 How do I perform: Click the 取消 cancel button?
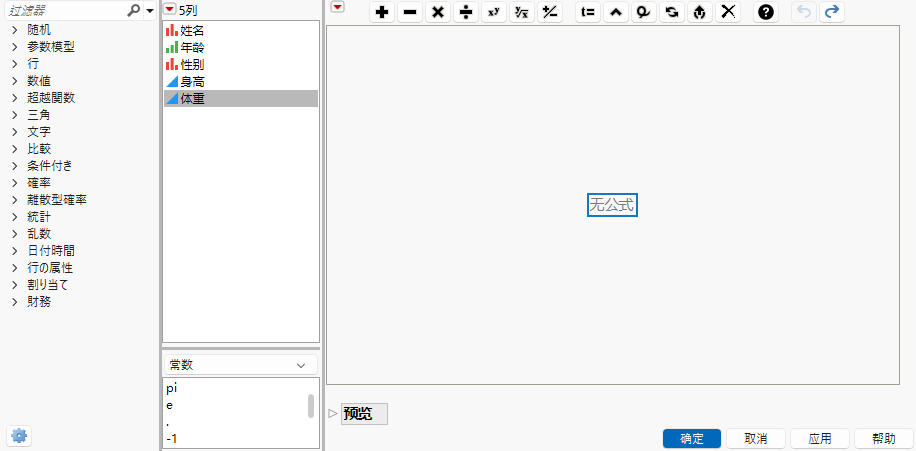click(755, 439)
